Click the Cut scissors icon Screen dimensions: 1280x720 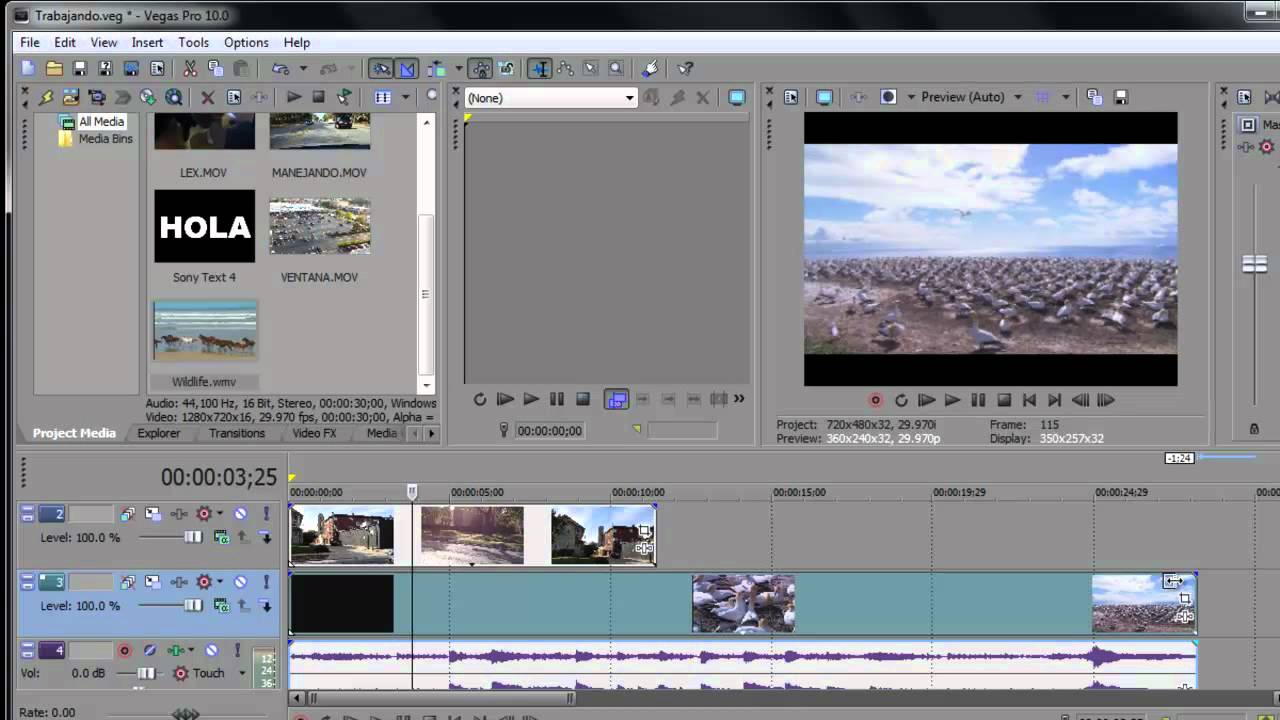click(x=189, y=69)
